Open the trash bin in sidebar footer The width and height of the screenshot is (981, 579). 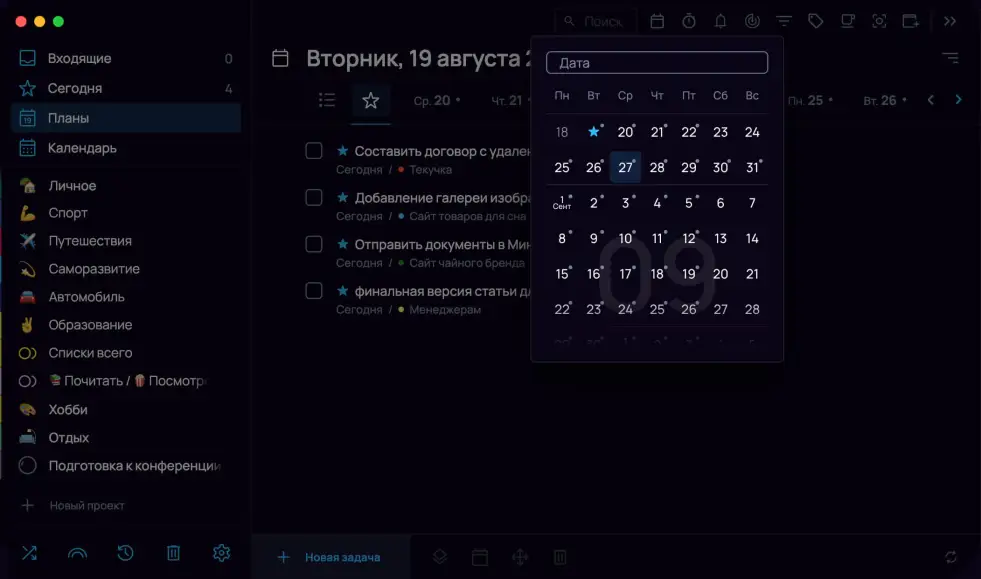(x=173, y=553)
